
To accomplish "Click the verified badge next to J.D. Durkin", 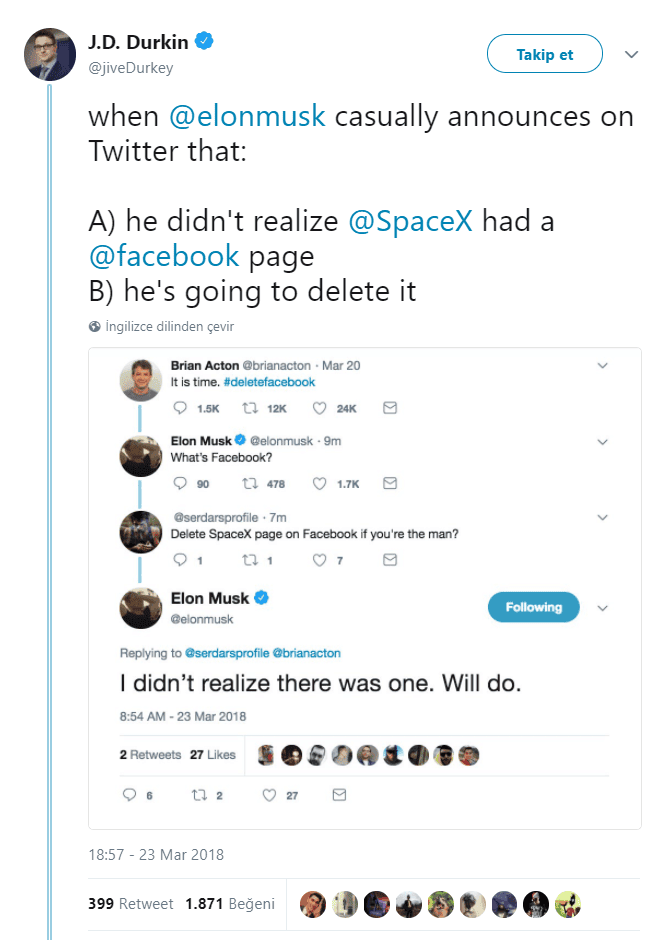I will coord(204,41).
